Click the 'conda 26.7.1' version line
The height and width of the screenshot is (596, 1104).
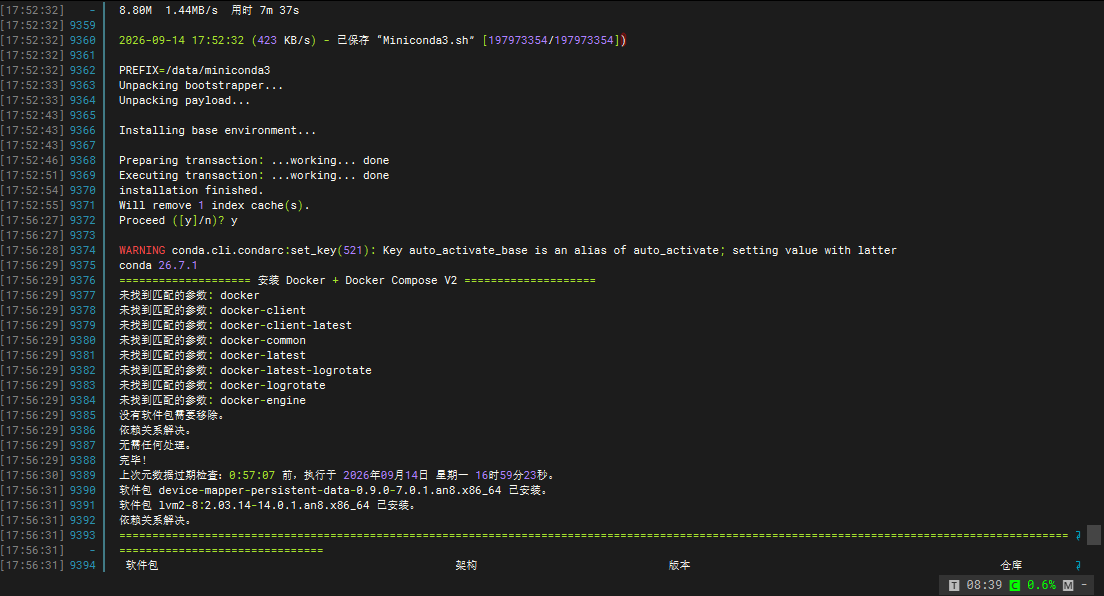click(x=158, y=266)
